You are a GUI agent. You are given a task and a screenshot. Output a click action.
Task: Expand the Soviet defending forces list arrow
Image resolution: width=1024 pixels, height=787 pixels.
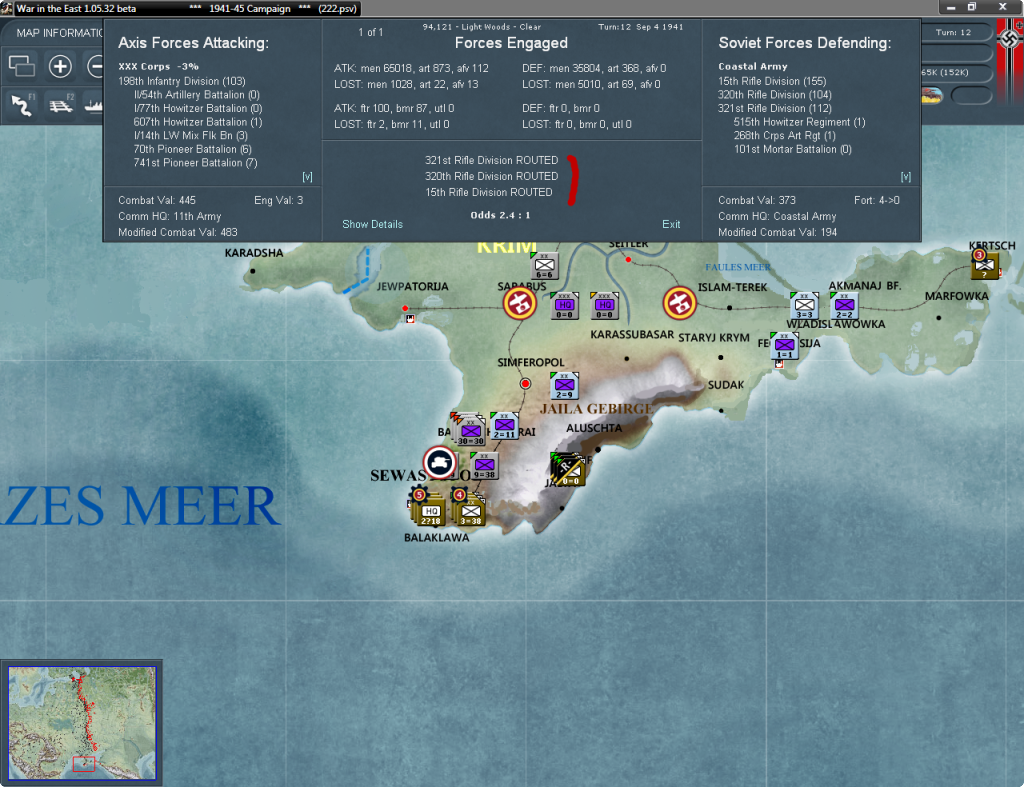point(906,177)
